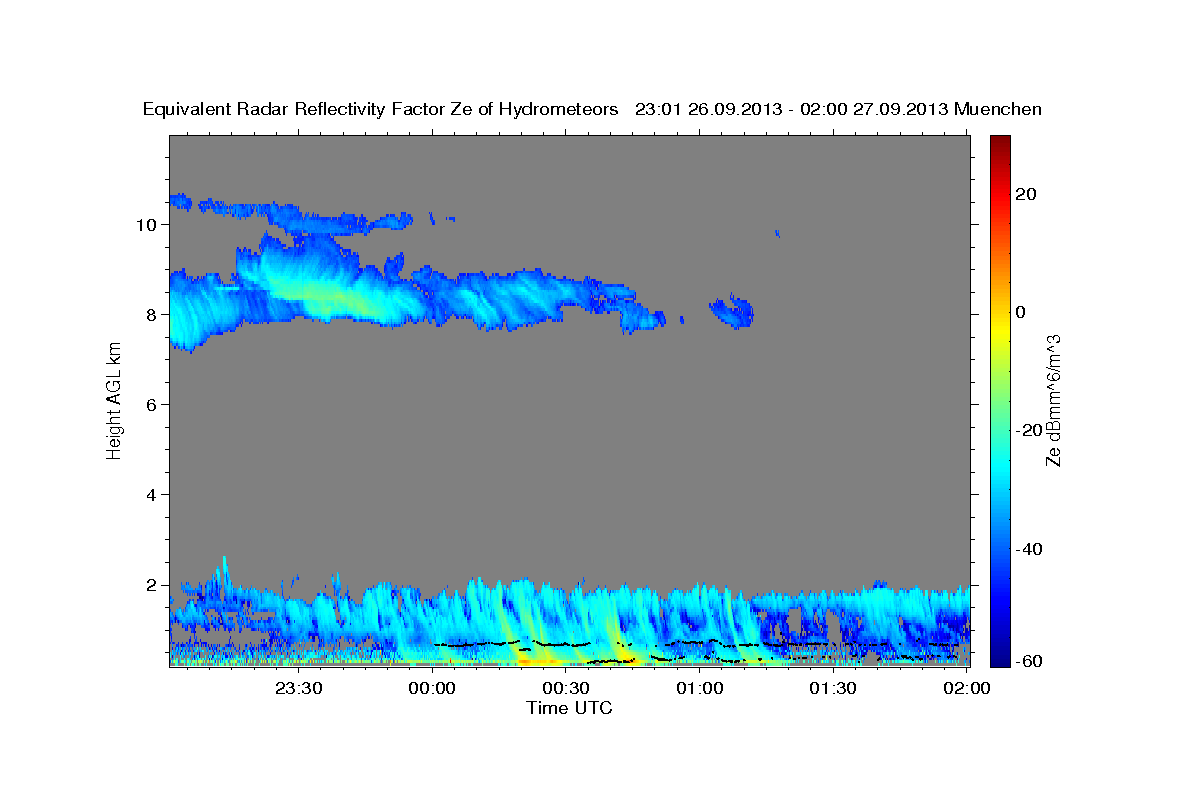The height and width of the screenshot is (800, 1200).
Task: Click the height tick label 10
Action: (x=148, y=225)
